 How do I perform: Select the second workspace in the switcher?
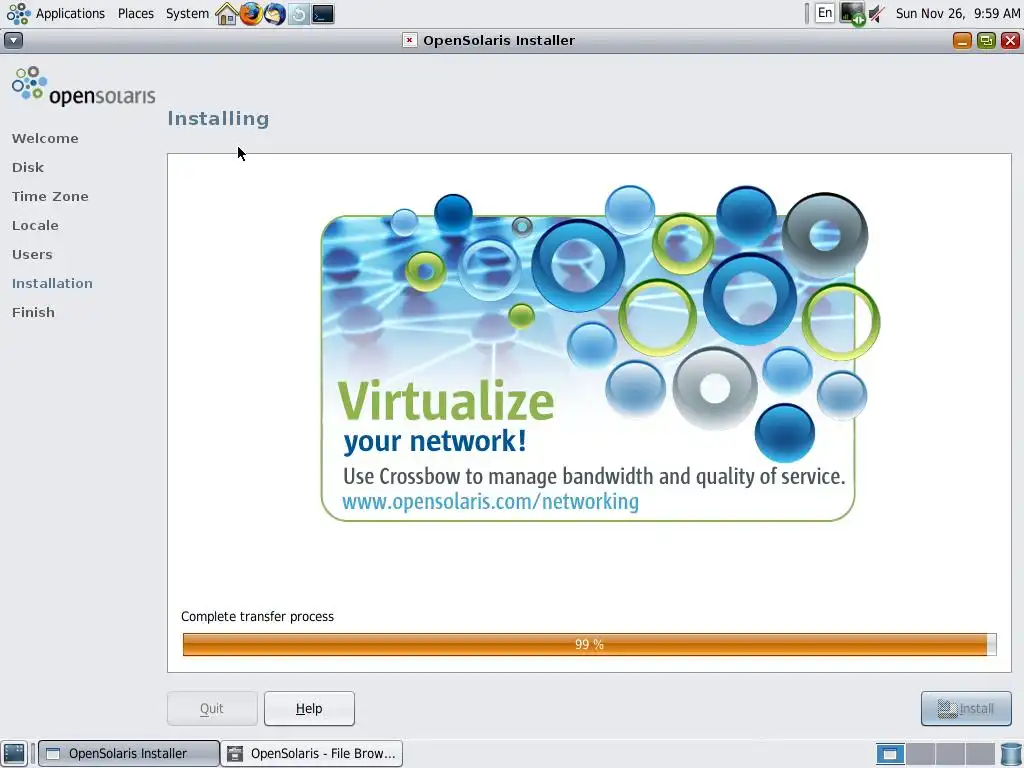coord(920,754)
